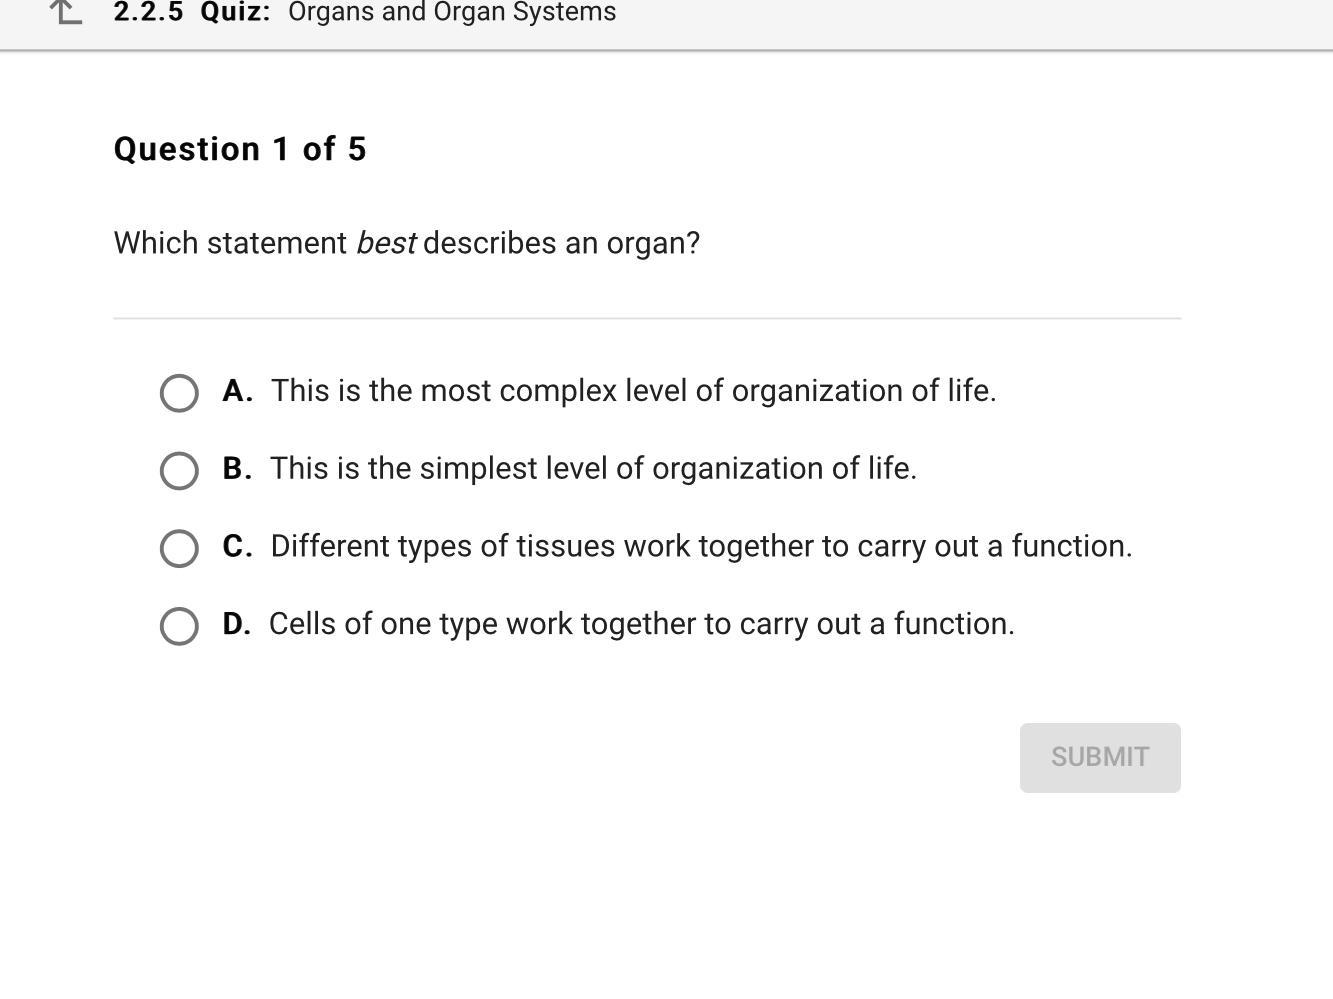This screenshot has height=999, width=1333.
Task: Select radio button for option A
Action: click(x=179, y=393)
